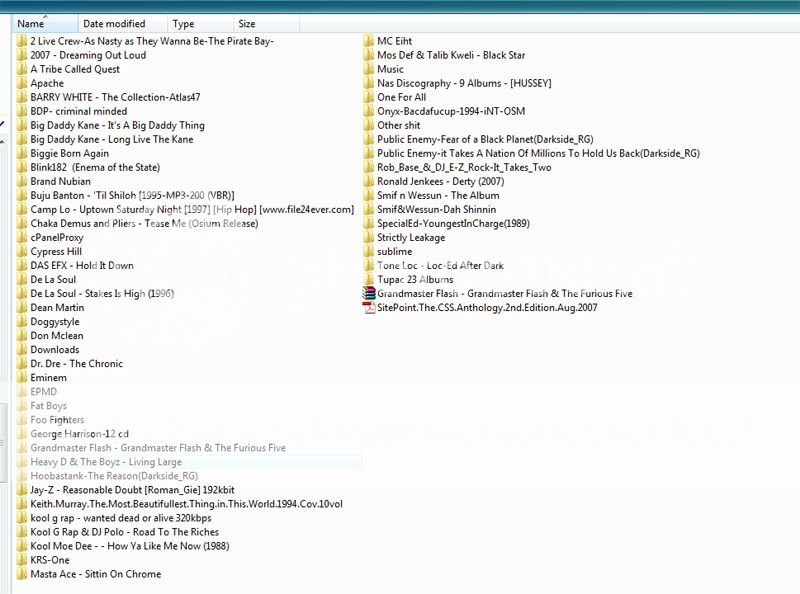Image resolution: width=800 pixels, height=594 pixels.
Task: Click the folder icon beside 'cPanelProxy'
Action: click(21, 237)
